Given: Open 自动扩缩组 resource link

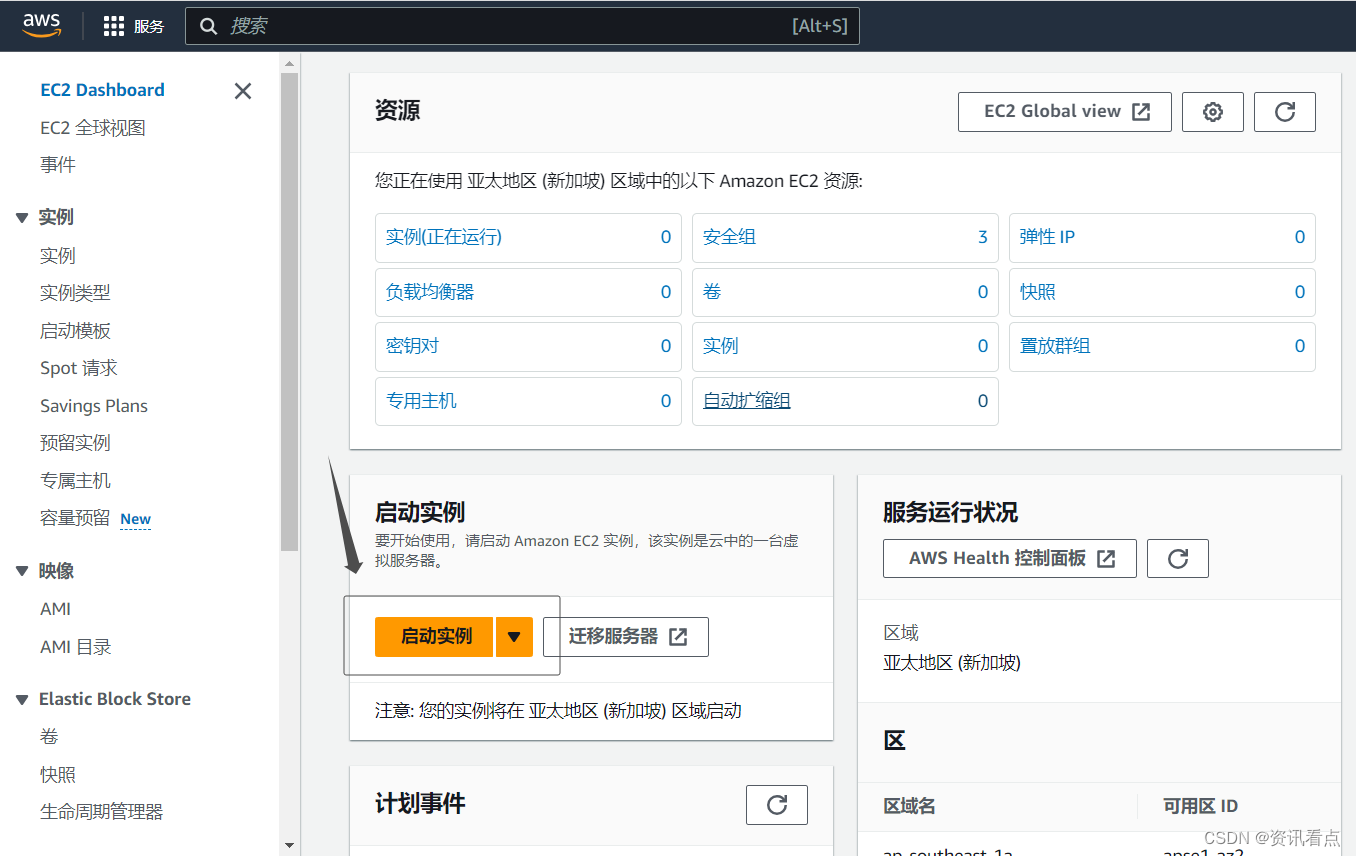Looking at the screenshot, I should 747,401.
